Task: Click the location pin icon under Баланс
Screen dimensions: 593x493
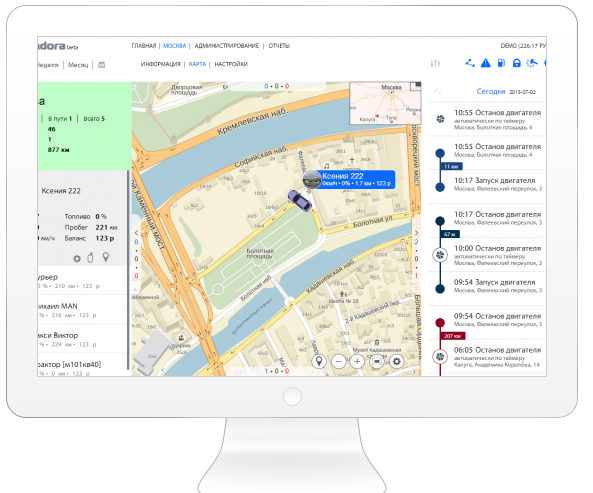Action: tap(106, 257)
